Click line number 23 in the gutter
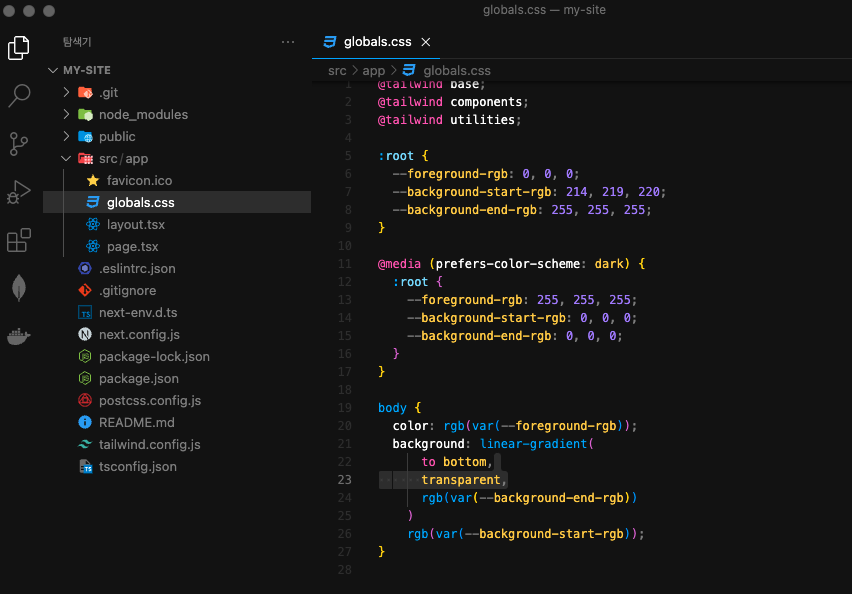Viewport: 852px width, 594px height. coord(344,480)
